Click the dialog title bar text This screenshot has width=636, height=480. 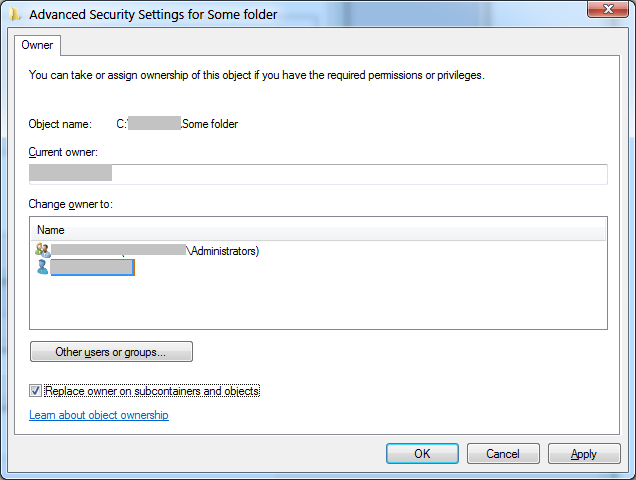click(x=153, y=14)
